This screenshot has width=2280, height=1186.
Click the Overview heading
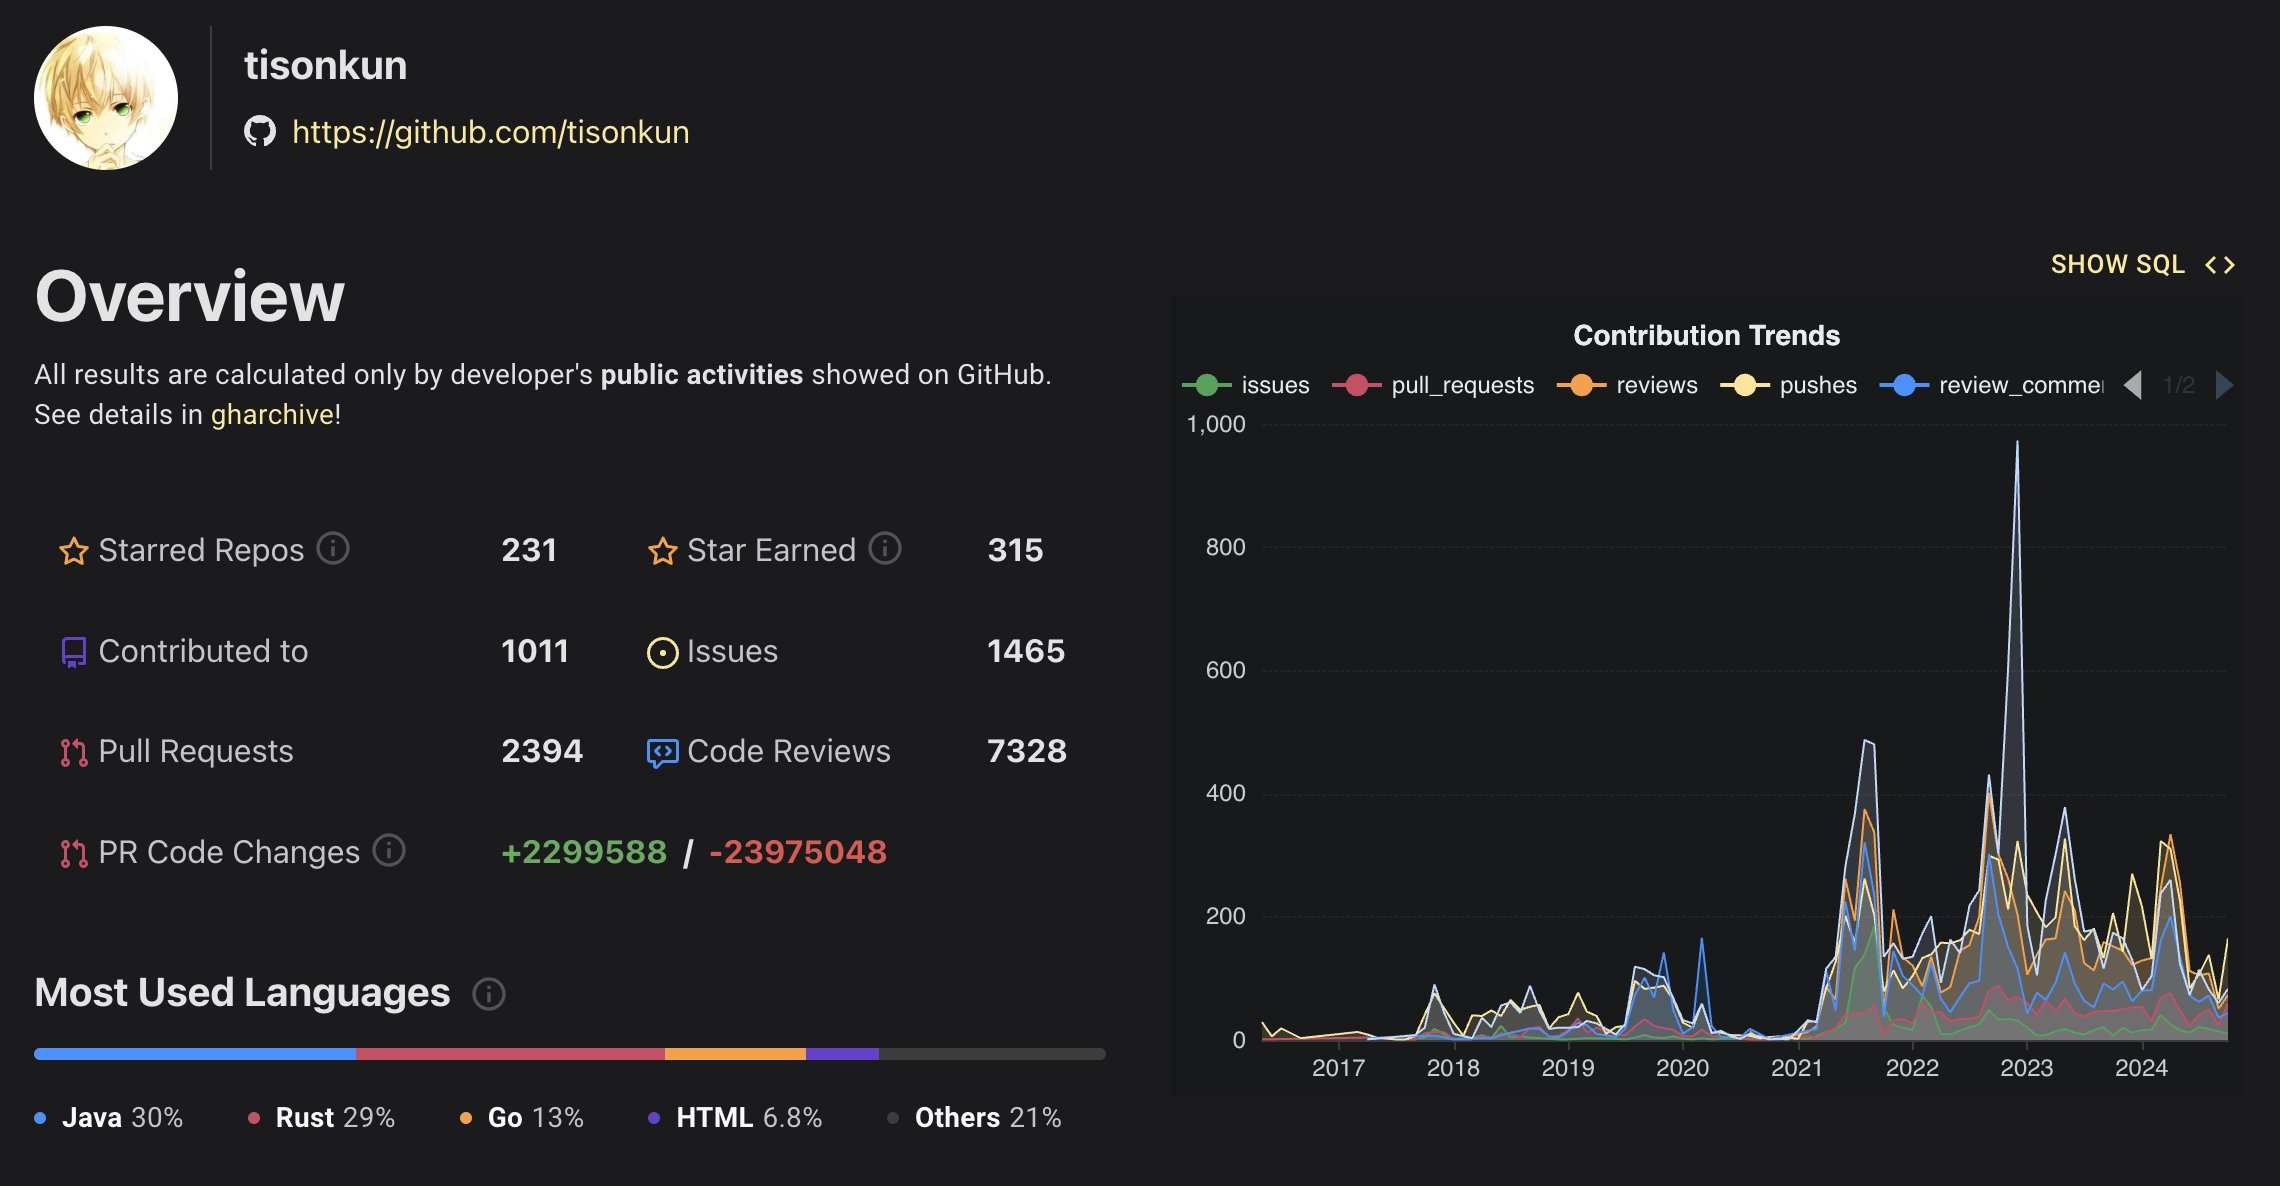190,296
